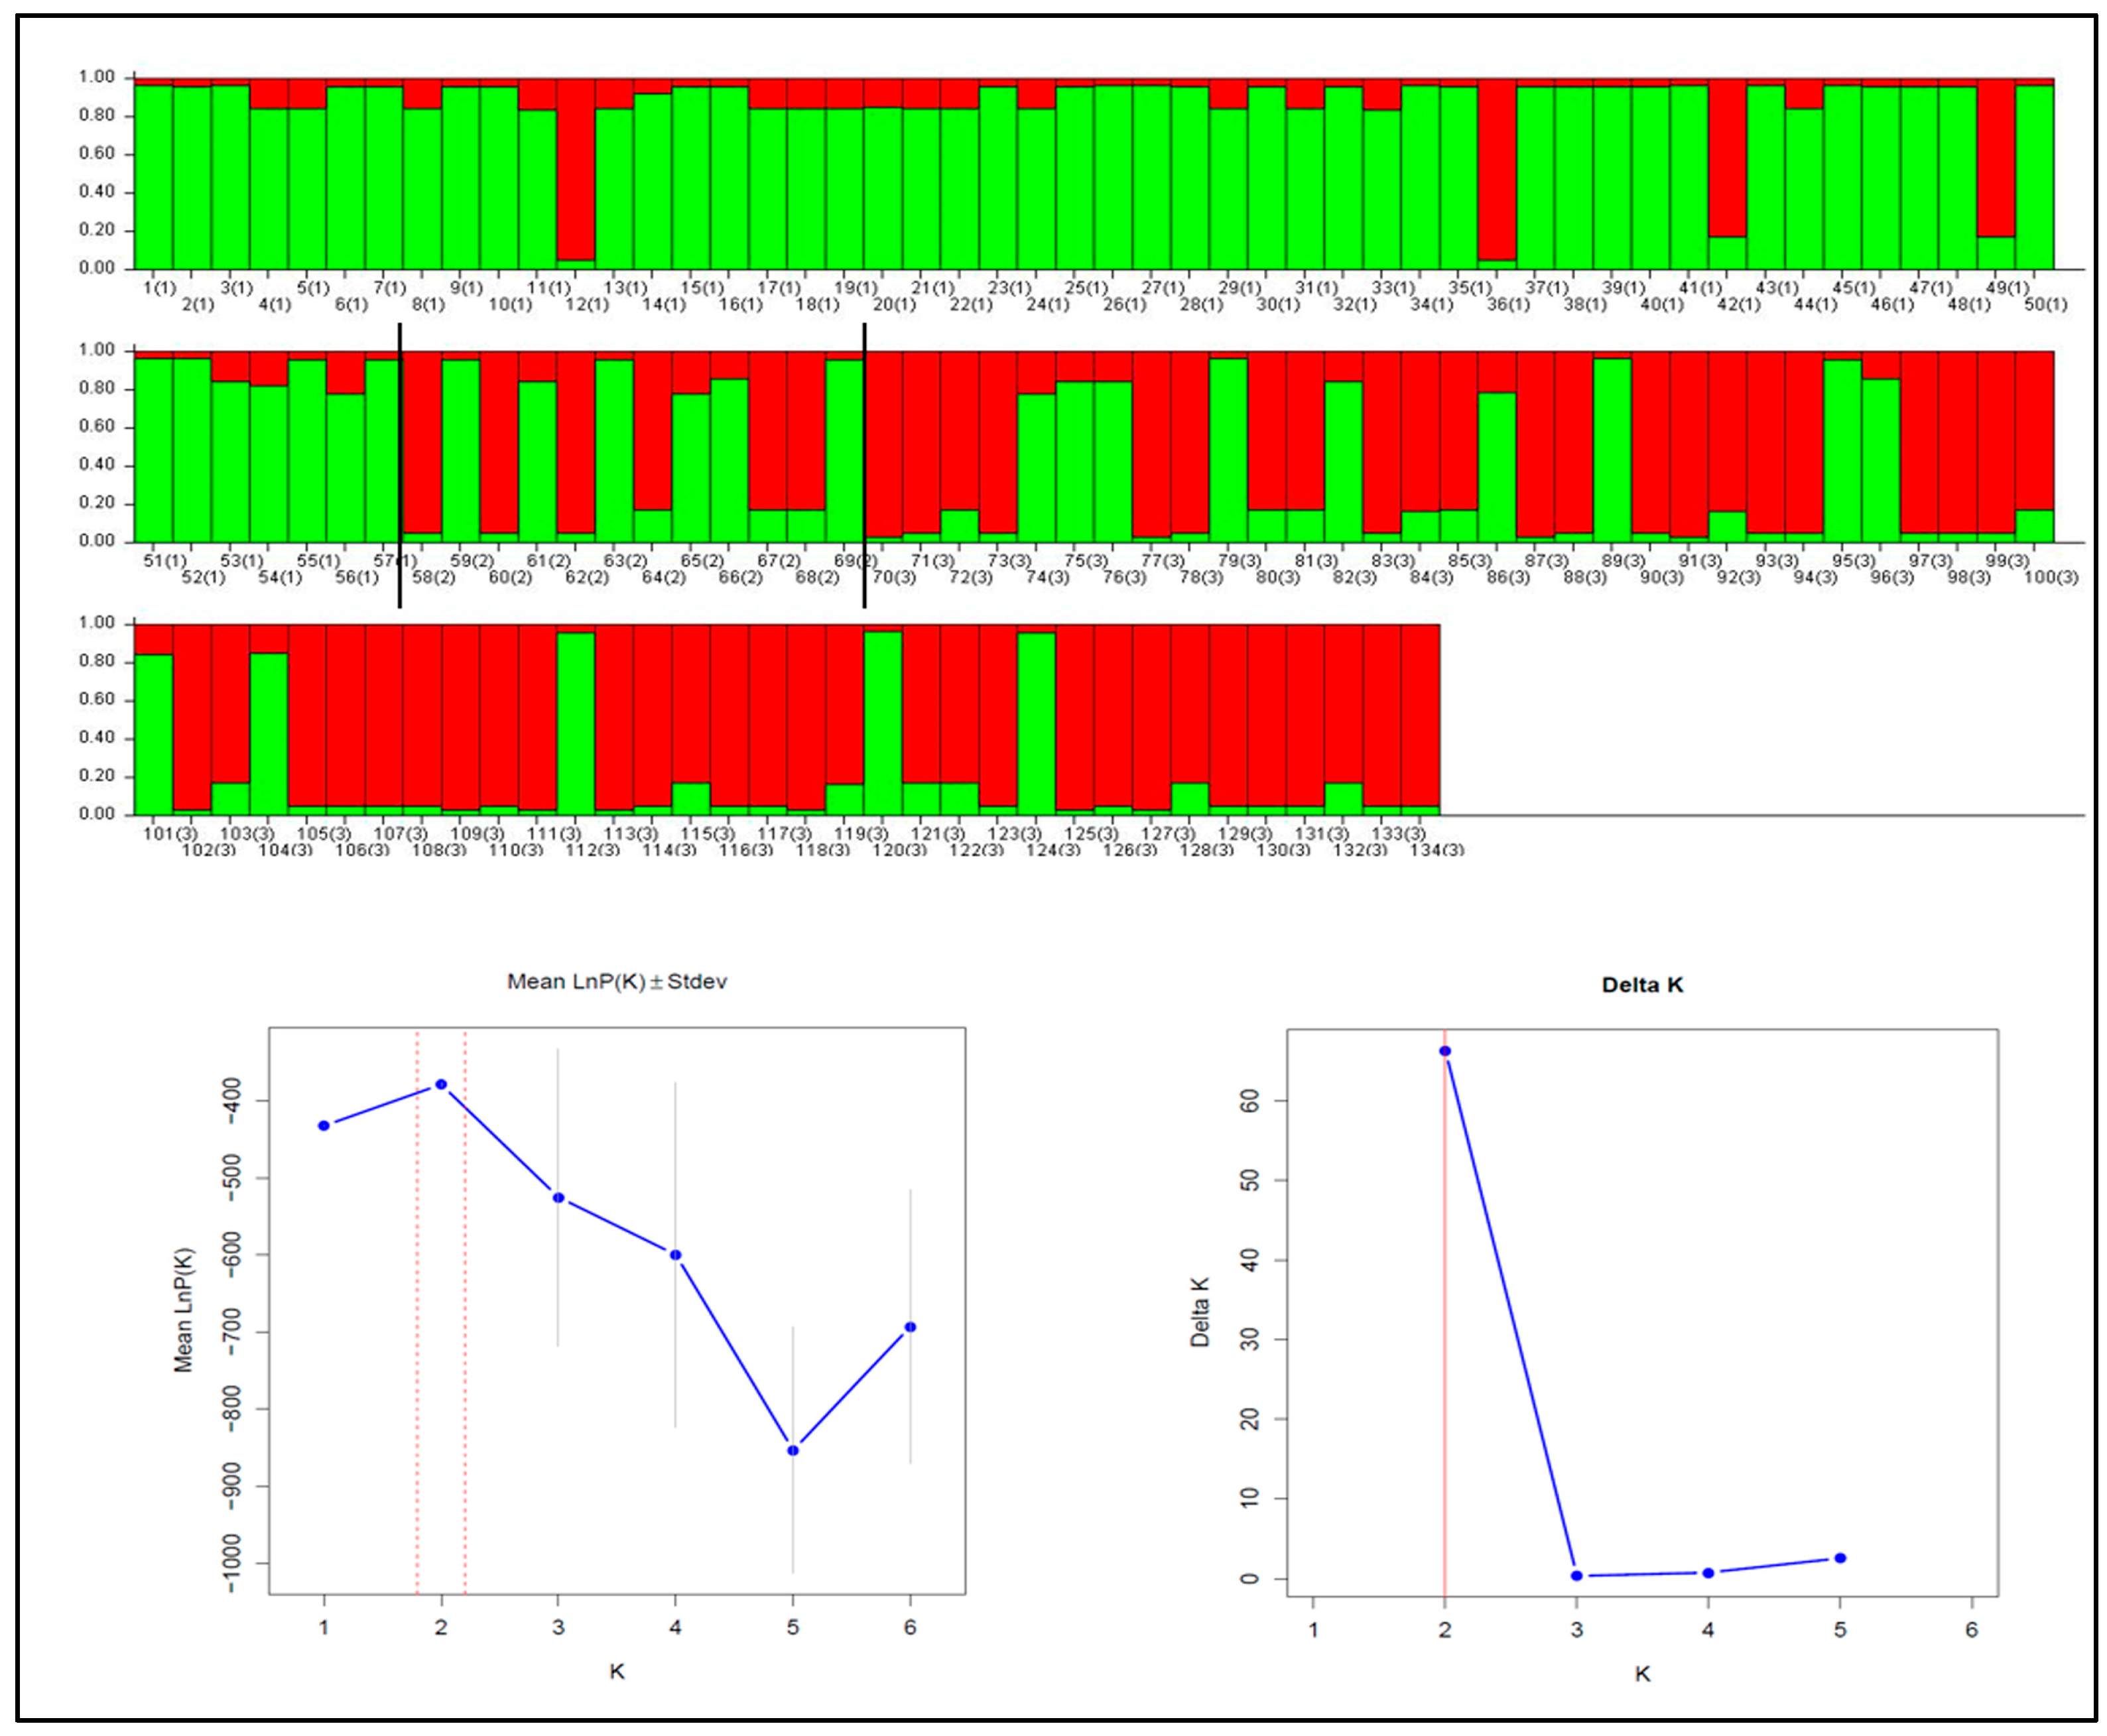Click the K=5 lowest point on Mean LnP(K) plot

(793, 1450)
